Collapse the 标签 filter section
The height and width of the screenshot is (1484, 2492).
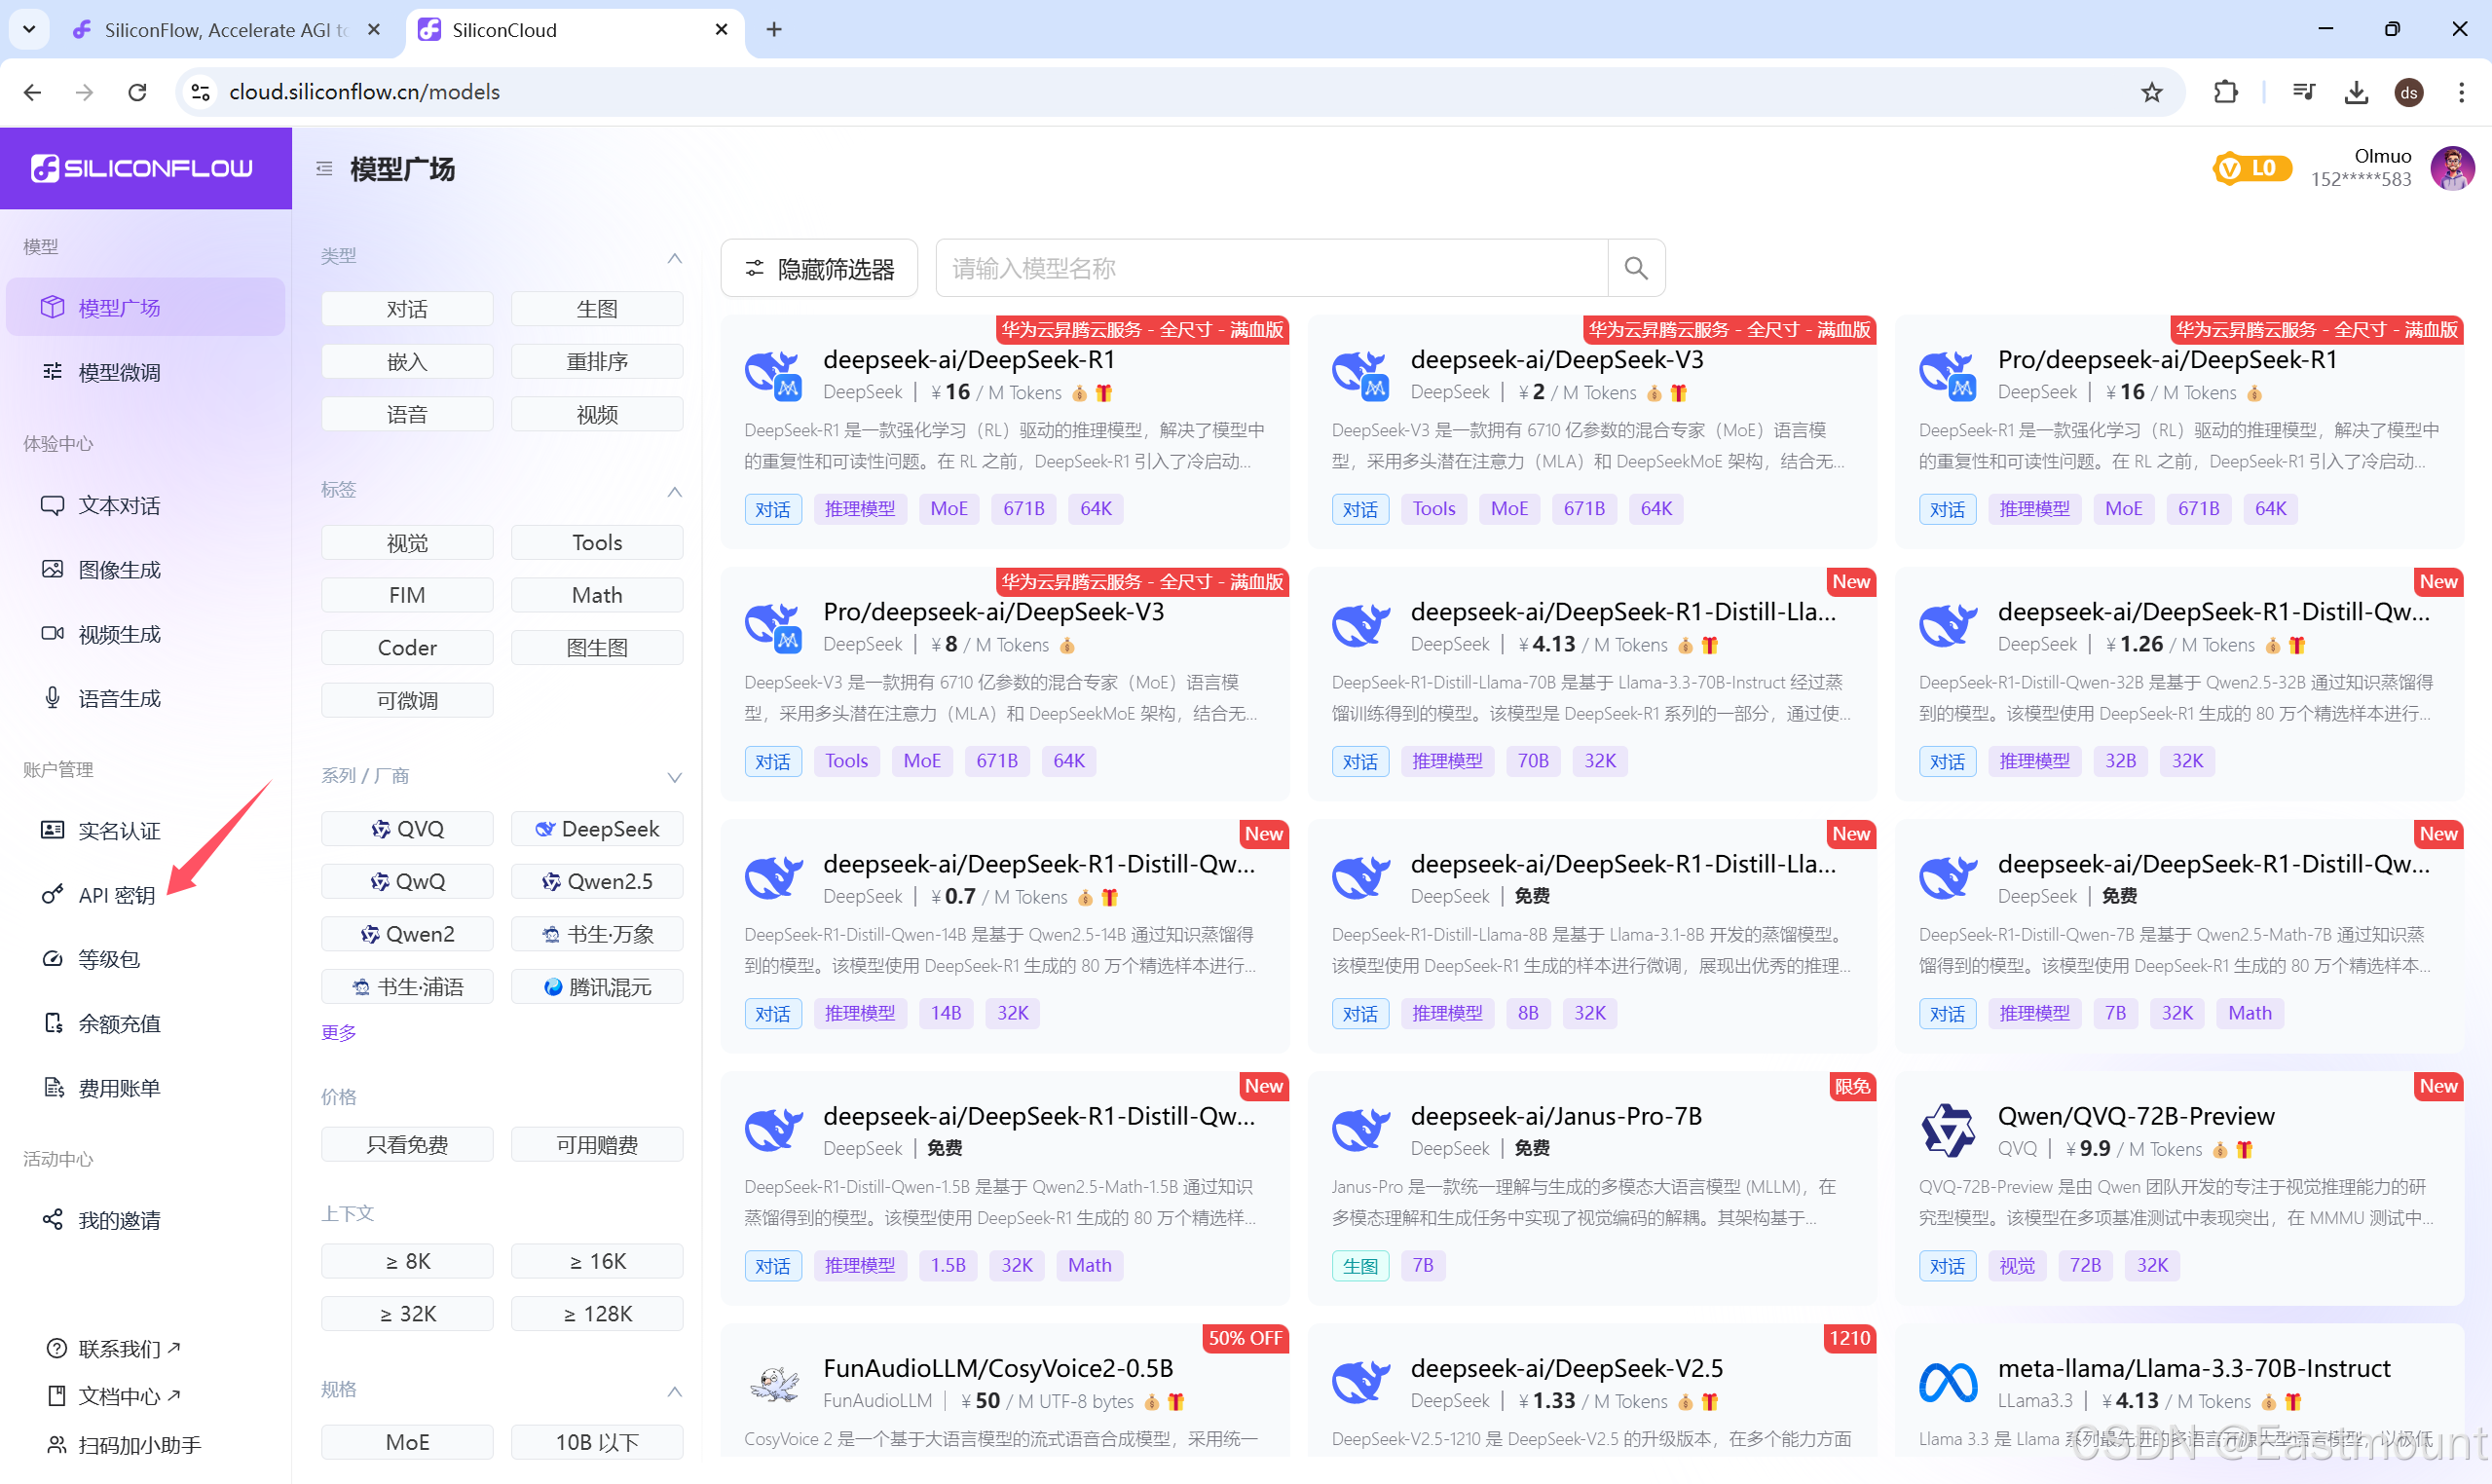click(675, 491)
